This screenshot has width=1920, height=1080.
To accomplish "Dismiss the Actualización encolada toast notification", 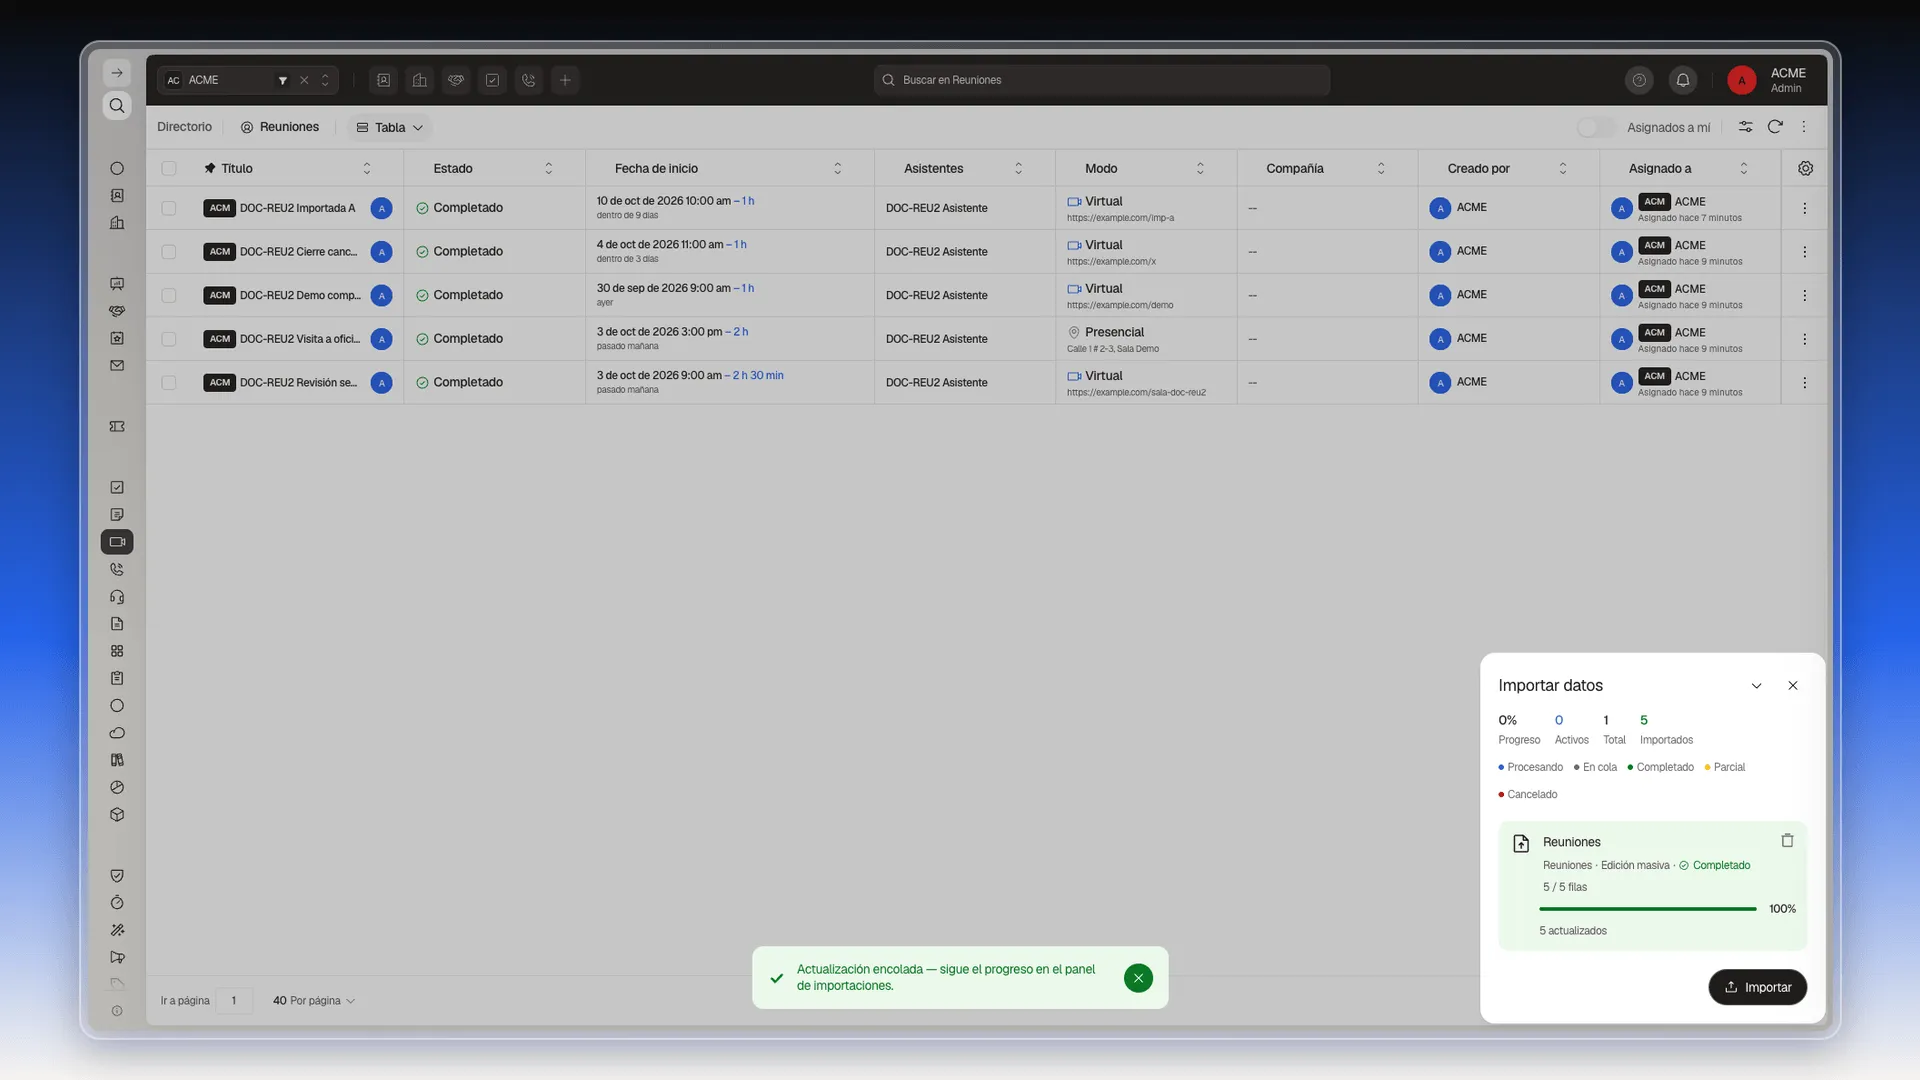I will point(1138,978).
